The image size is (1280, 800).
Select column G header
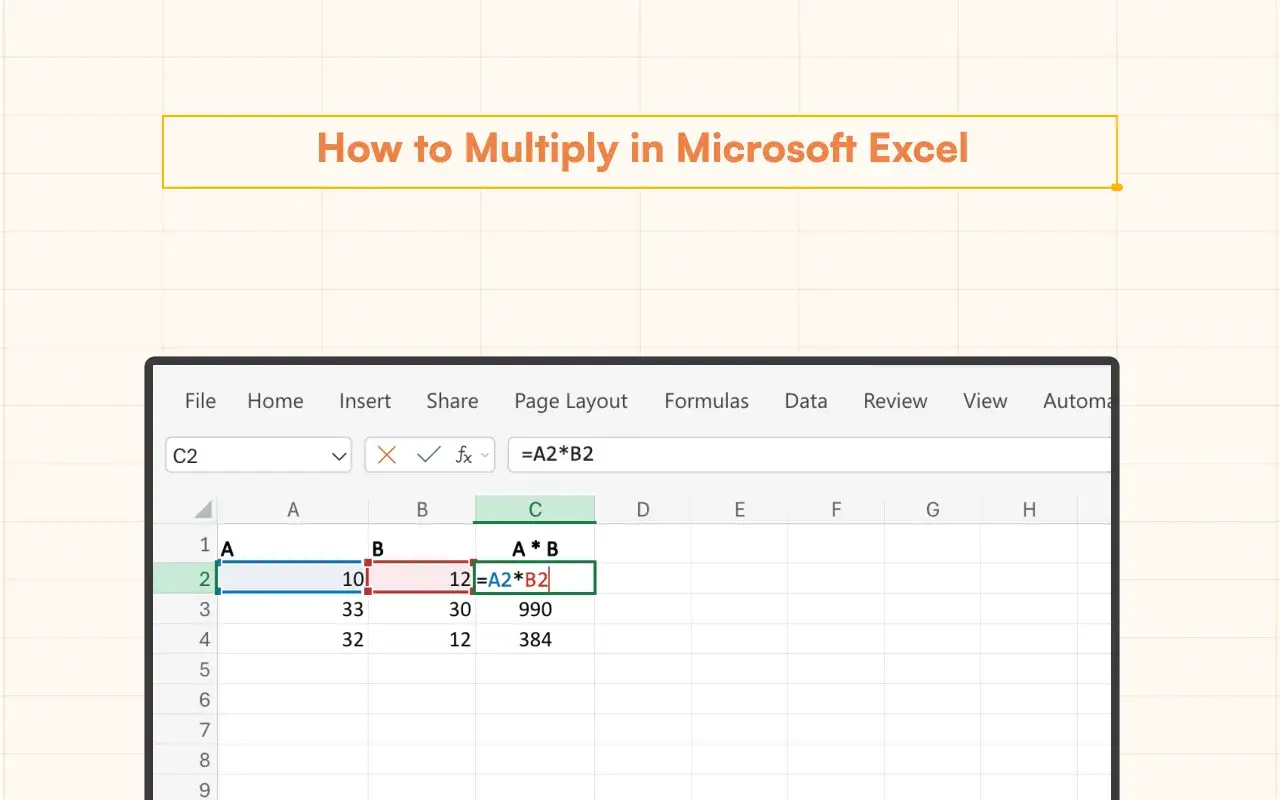click(933, 509)
